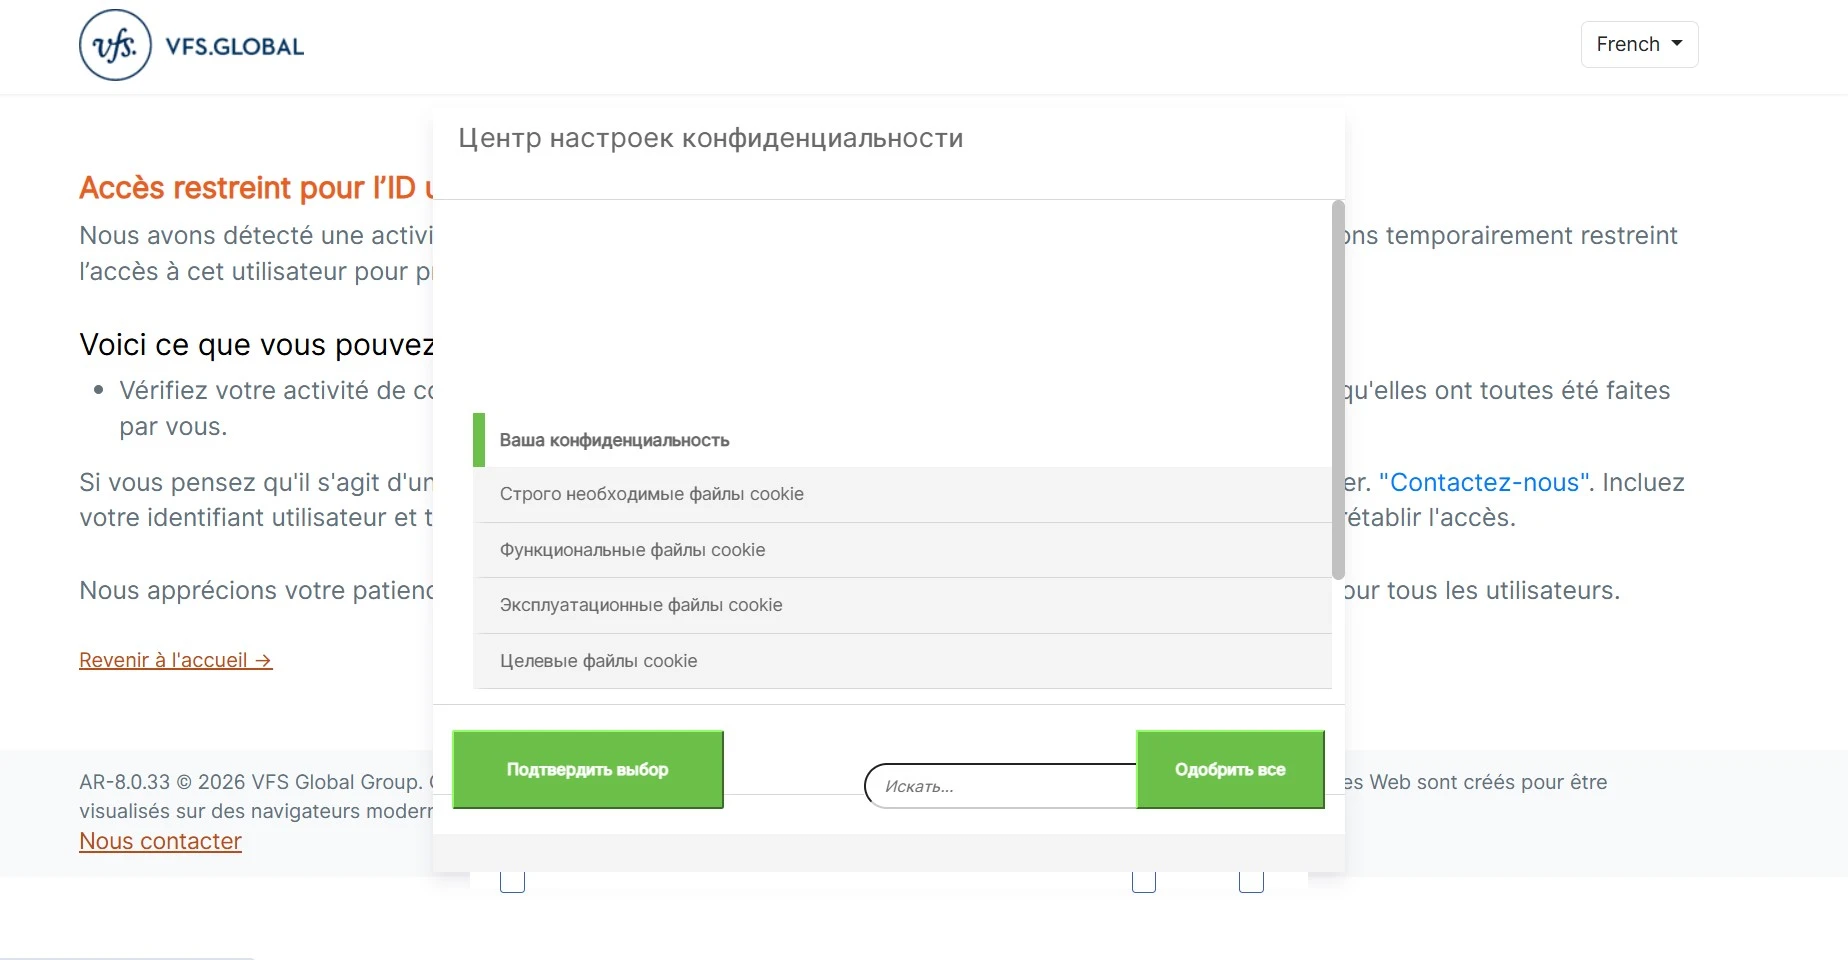
Task: Open Функциональные файлы cookie tab
Action: [902, 550]
